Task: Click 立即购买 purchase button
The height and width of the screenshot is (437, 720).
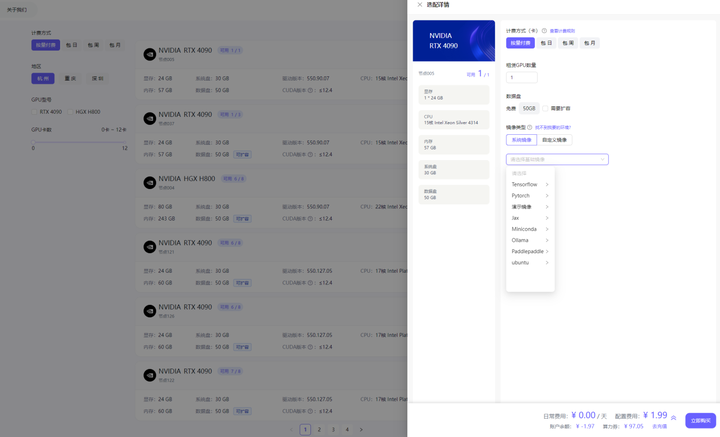Action: coord(700,420)
